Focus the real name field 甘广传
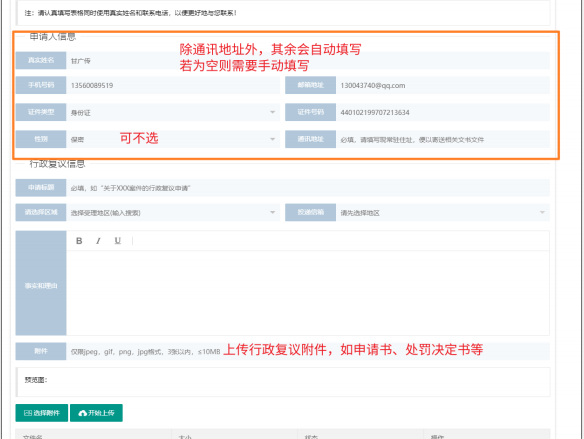Viewport: 584px width, 439px height. click(x=308, y=60)
